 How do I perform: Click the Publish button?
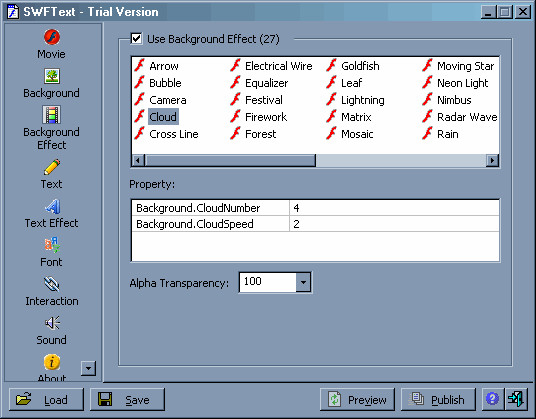(x=438, y=399)
